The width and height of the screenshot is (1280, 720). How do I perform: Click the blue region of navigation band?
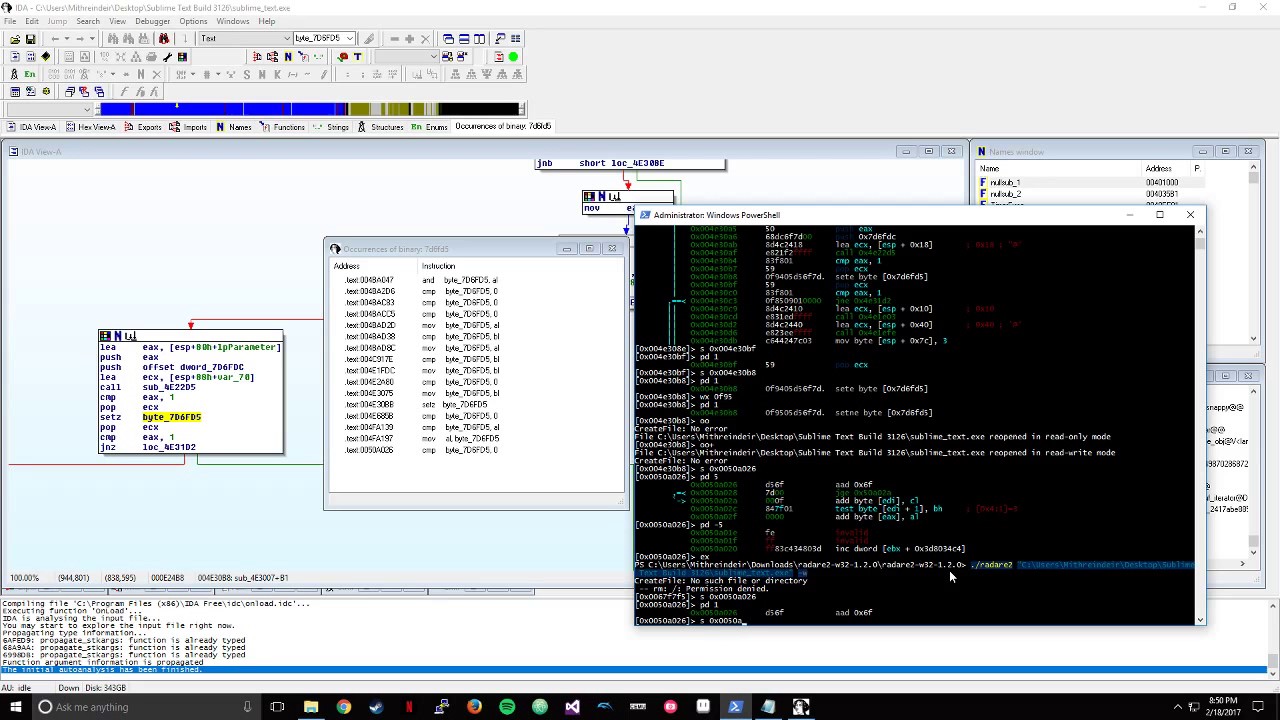click(x=220, y=109)
